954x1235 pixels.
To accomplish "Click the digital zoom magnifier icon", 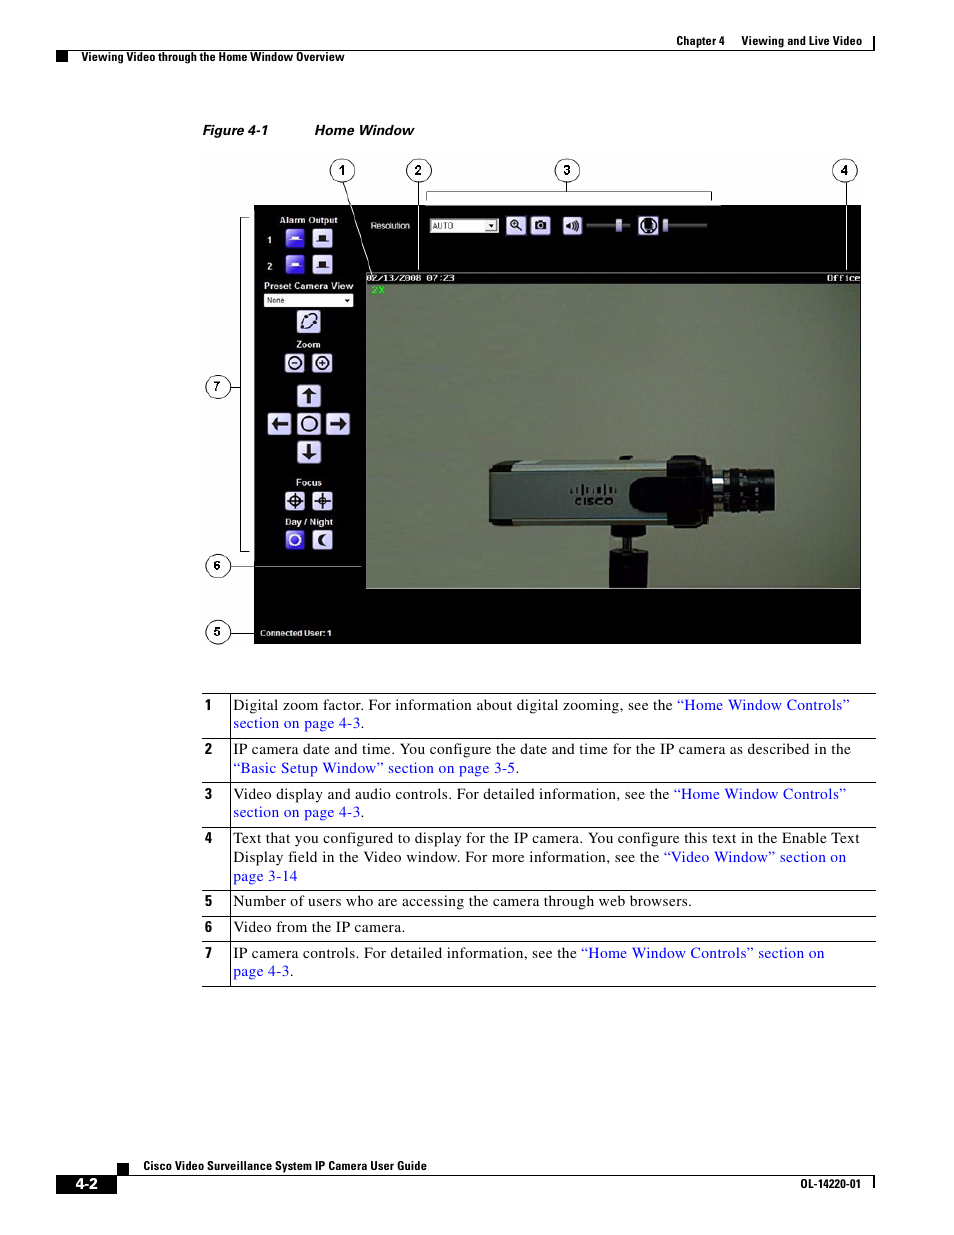I will [x=516, y=226].
